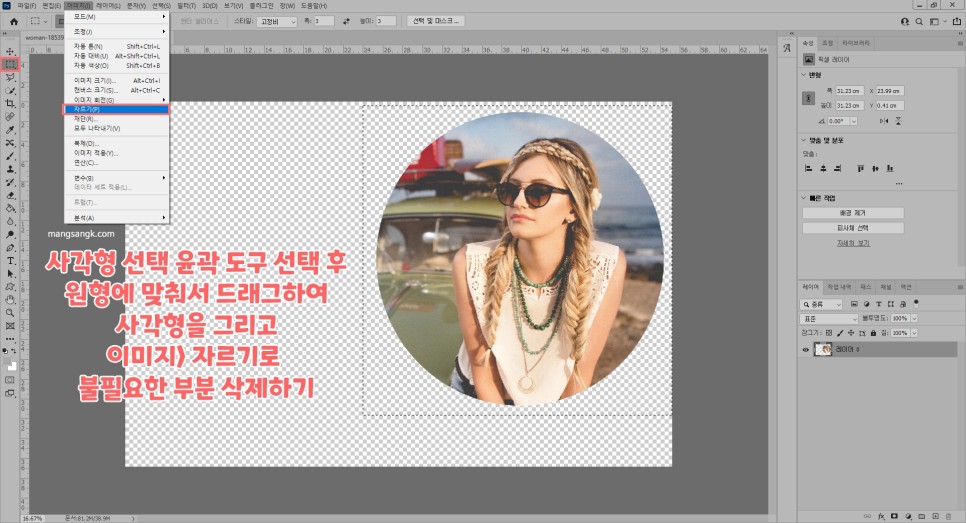Choose 캔버스 크기 in Image menu
This screenshot has height=523, width=966.
[116, 90]
